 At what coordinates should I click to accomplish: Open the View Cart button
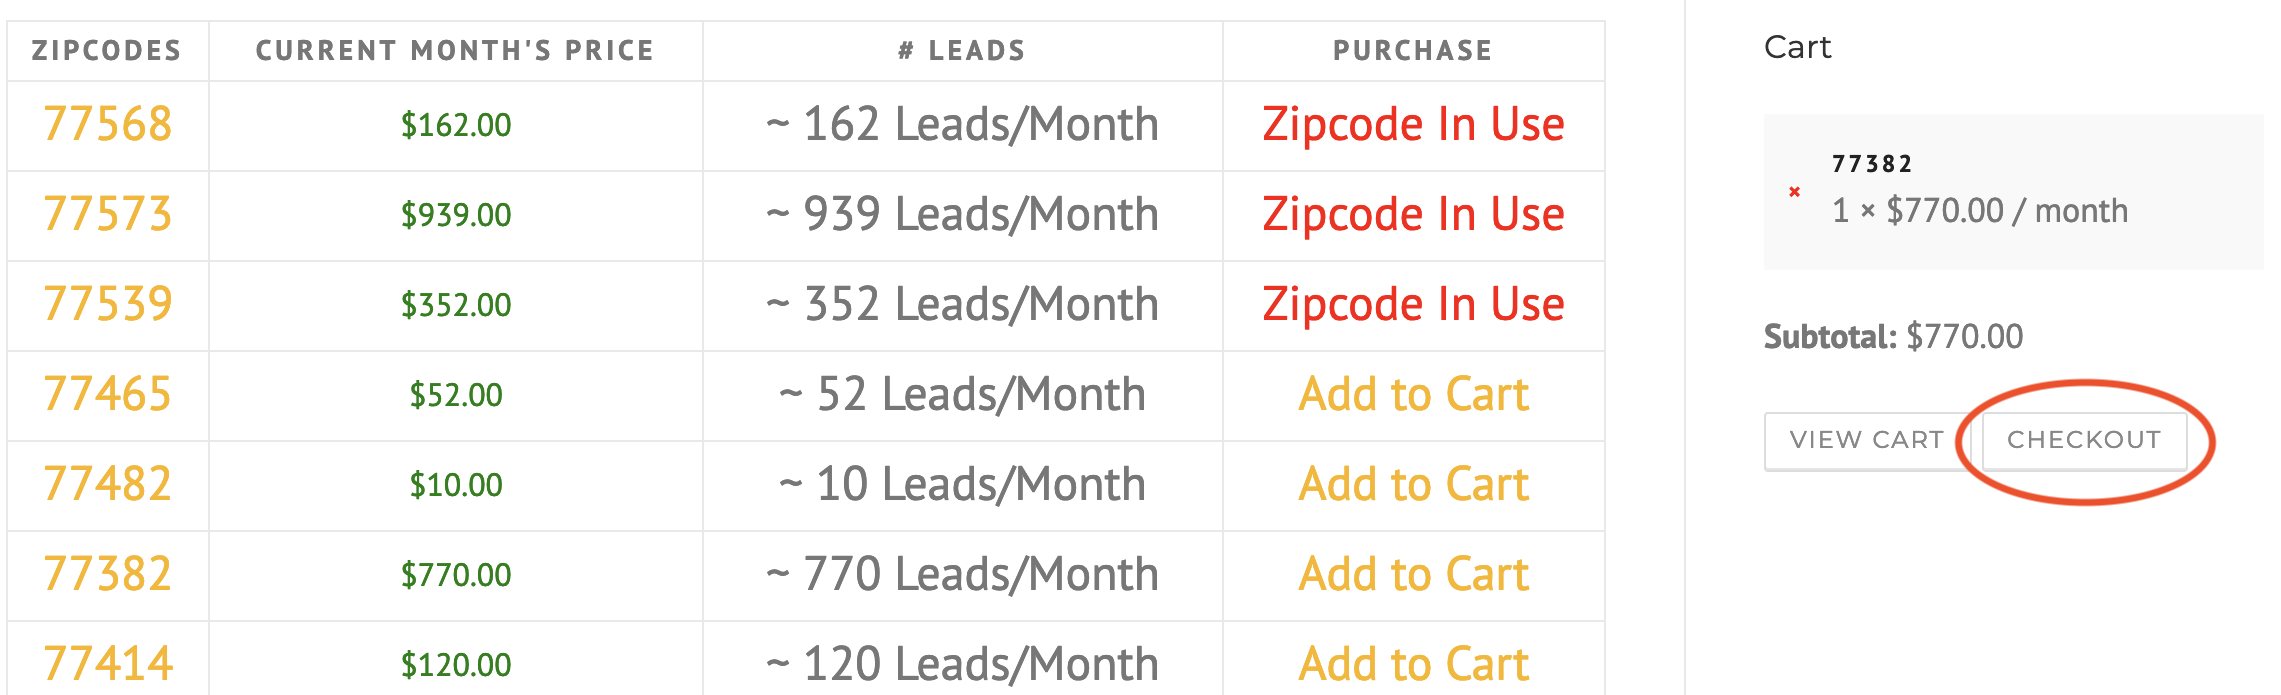[x=1867, y=440]
